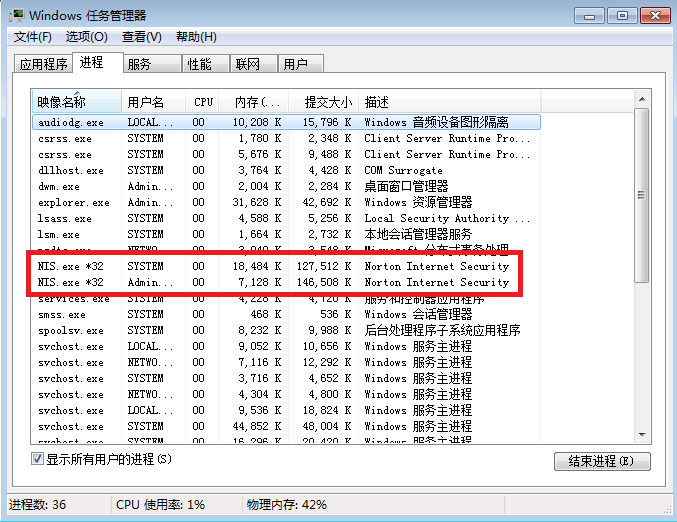Open the 文件(F) menu
Viewport: 677px width, 522px height.
33,37
